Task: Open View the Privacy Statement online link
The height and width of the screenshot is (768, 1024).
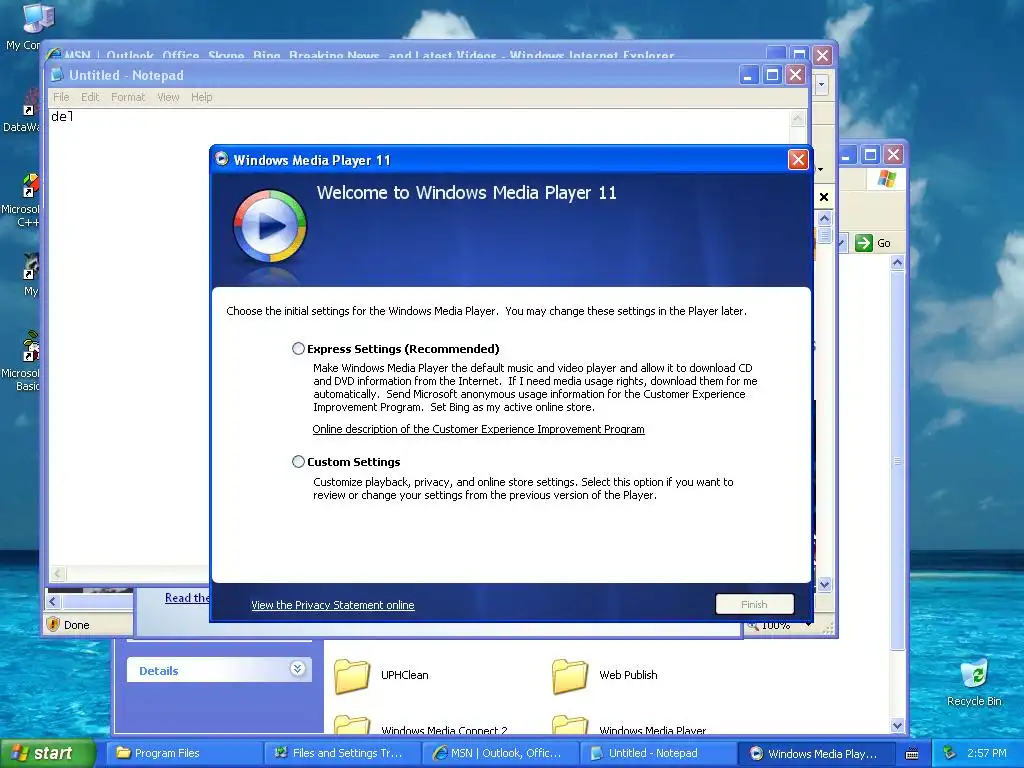Action: tap(332, 605)
